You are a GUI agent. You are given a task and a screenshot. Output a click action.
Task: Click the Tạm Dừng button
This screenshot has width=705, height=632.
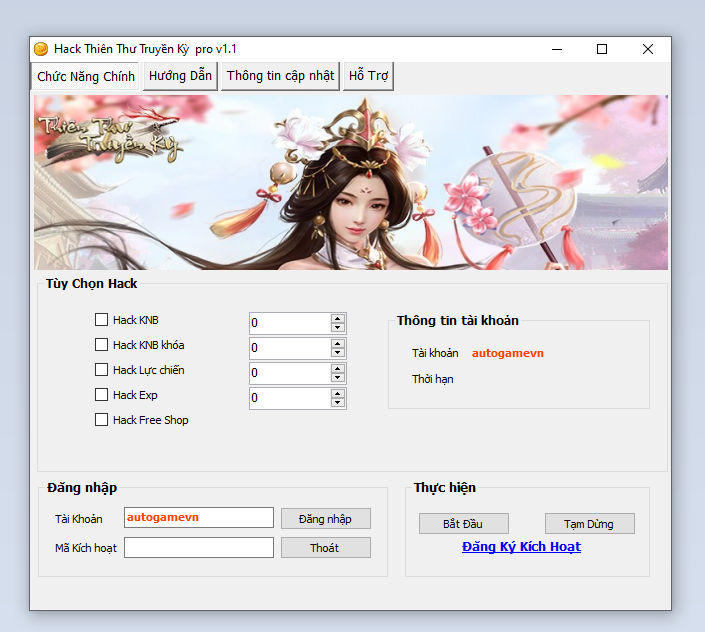pos(589,524)
